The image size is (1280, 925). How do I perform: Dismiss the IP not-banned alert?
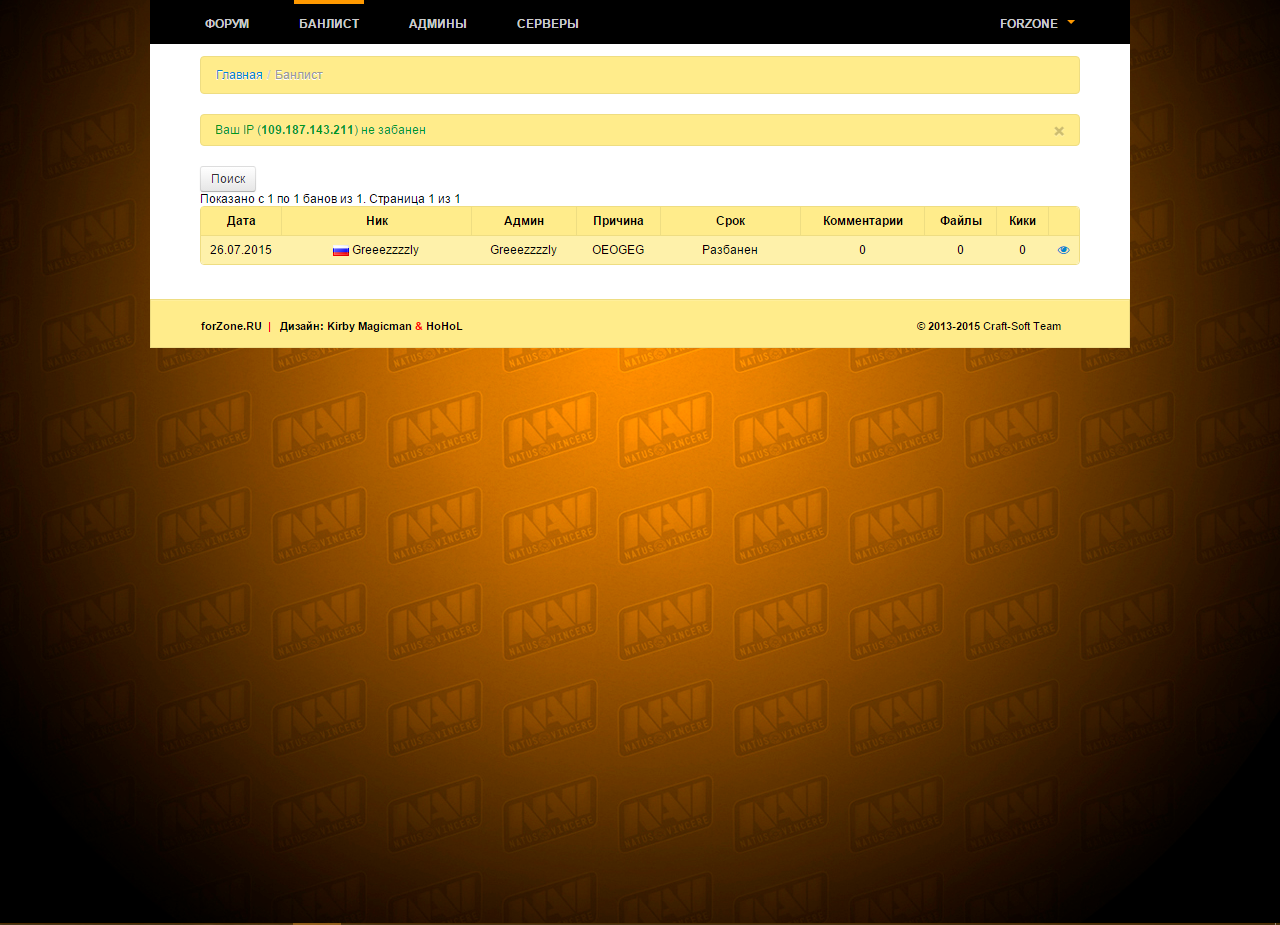pyautogui.click(x=1059, y=131)
